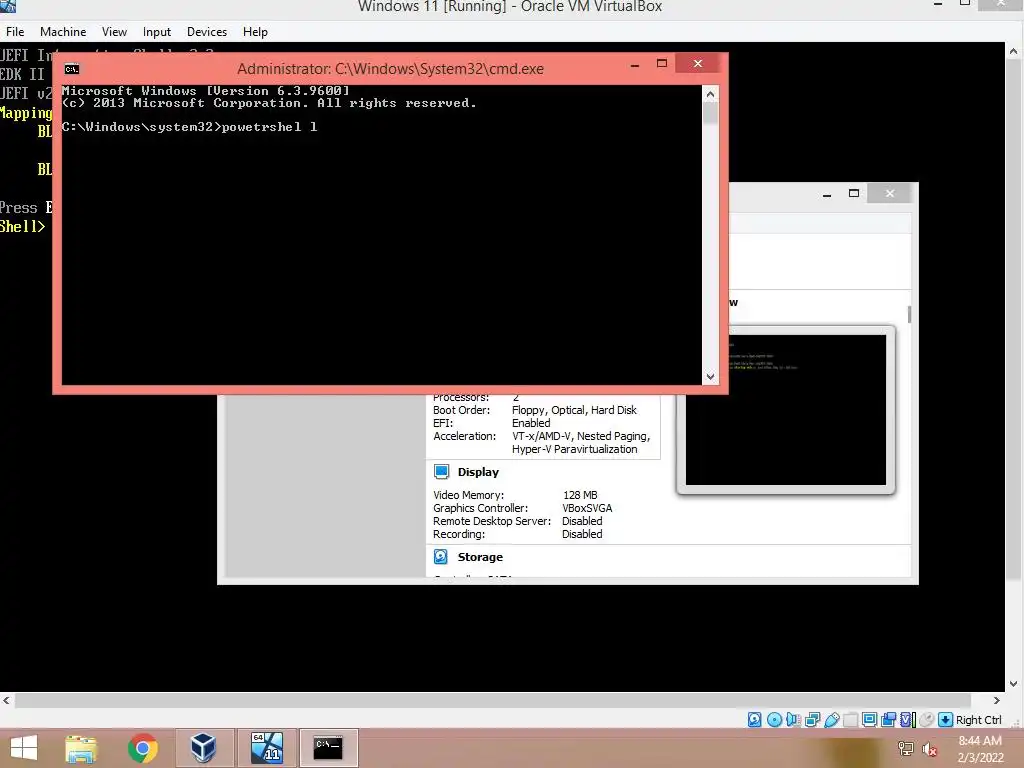This screenshot has width=1024, height=768.
Task: Switch to the Windows 11 VM taskbar icon
Action: (266, 748)
